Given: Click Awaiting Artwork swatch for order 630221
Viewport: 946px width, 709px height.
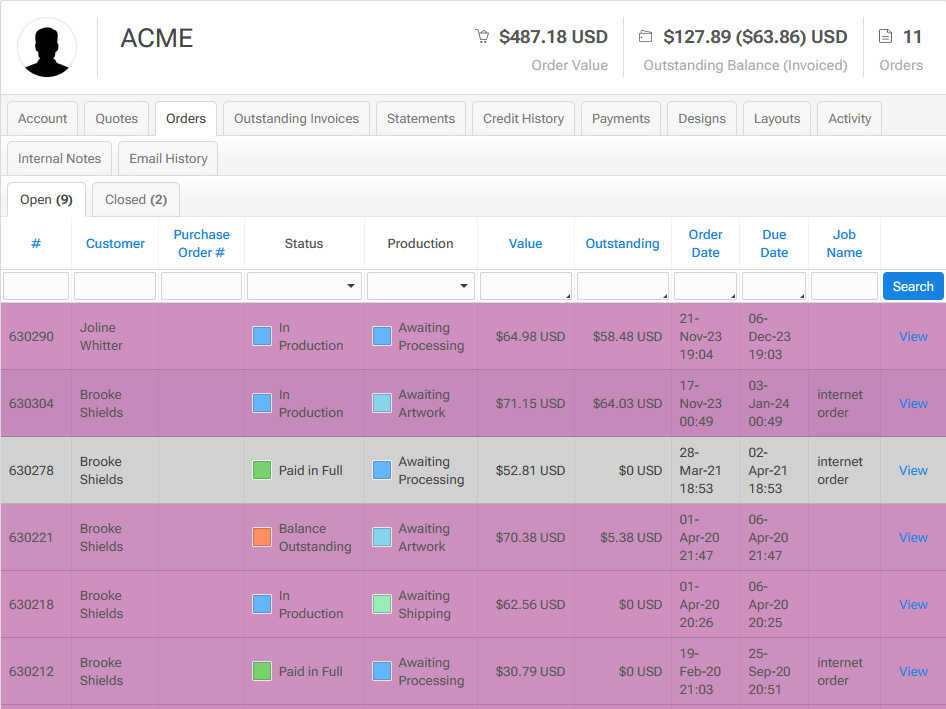Looking at the screenshot, I should (x=382, y=537).
